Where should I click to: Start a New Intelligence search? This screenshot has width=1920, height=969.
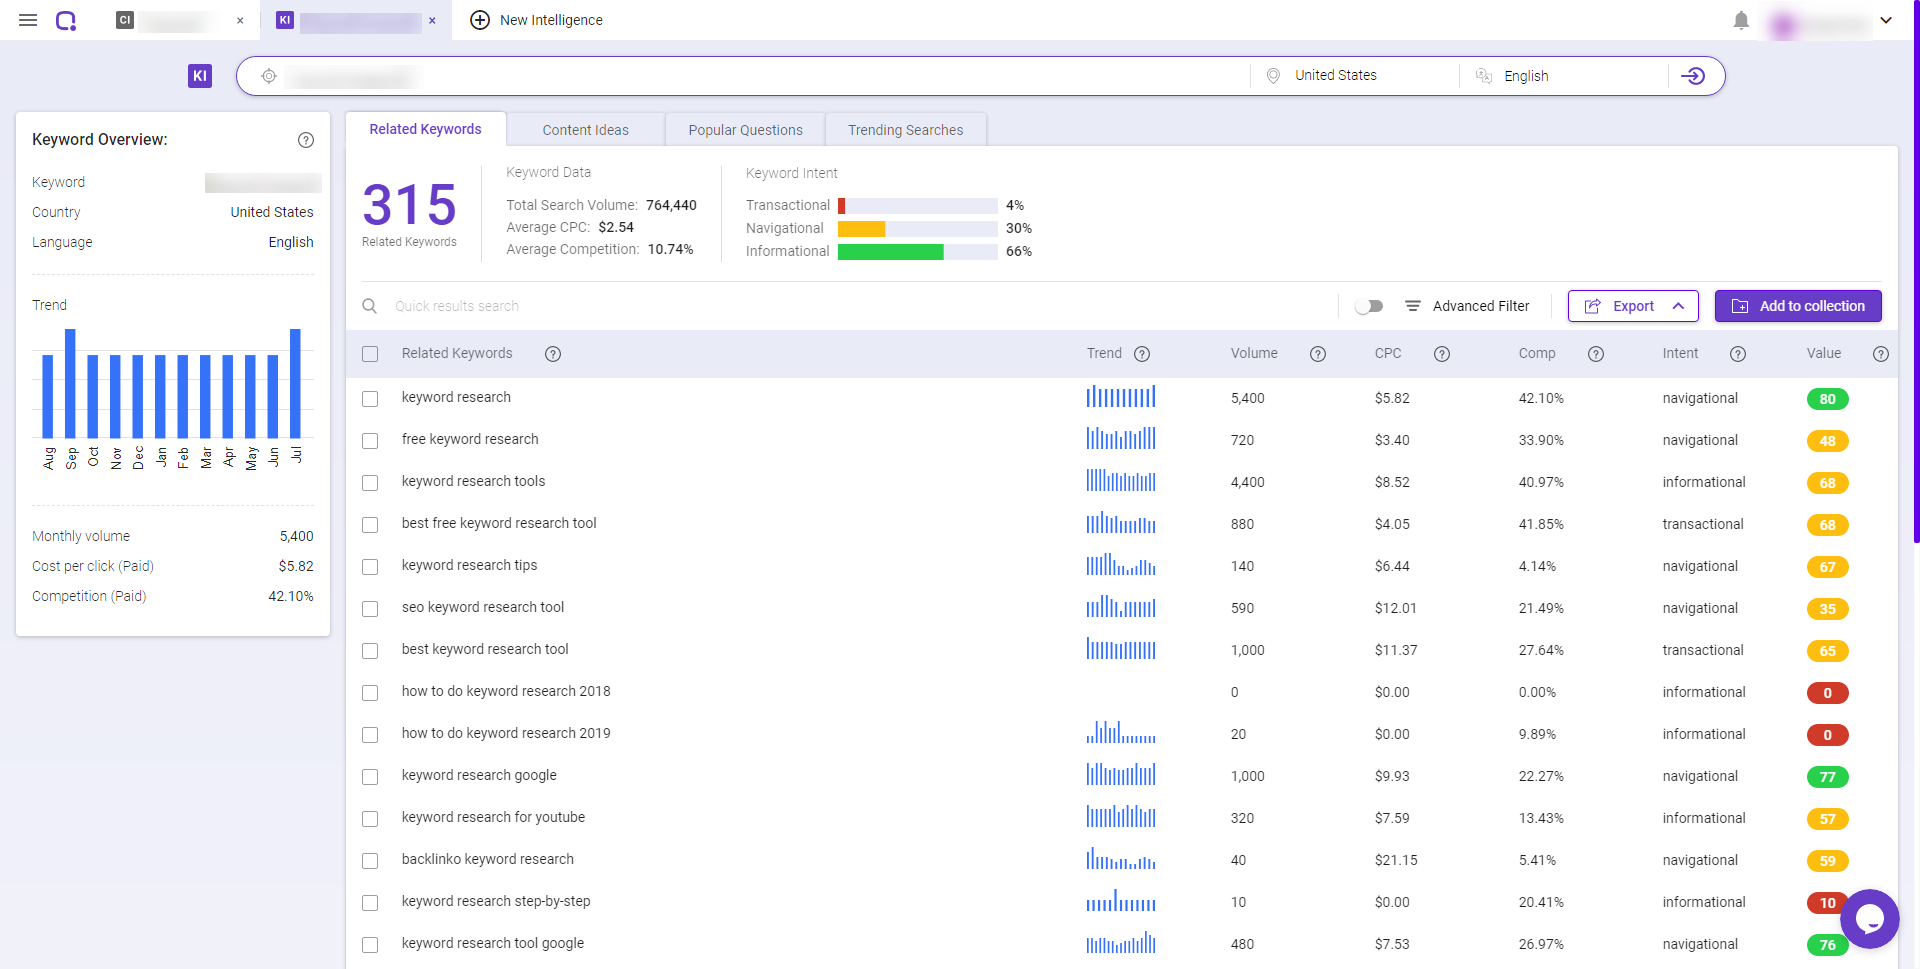click(x=536, y=20)
